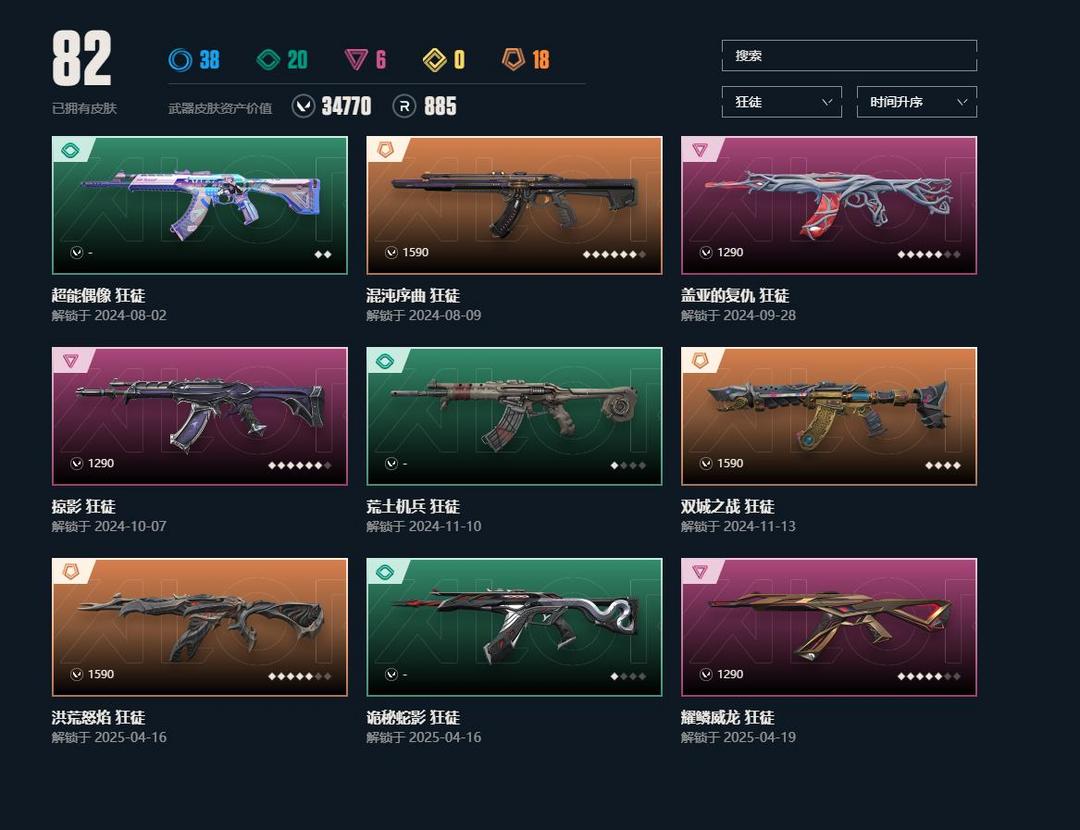1080x830 pixels.
Task: Open the 双城之战 狂徒 skin card
Action: coord(829,416)
